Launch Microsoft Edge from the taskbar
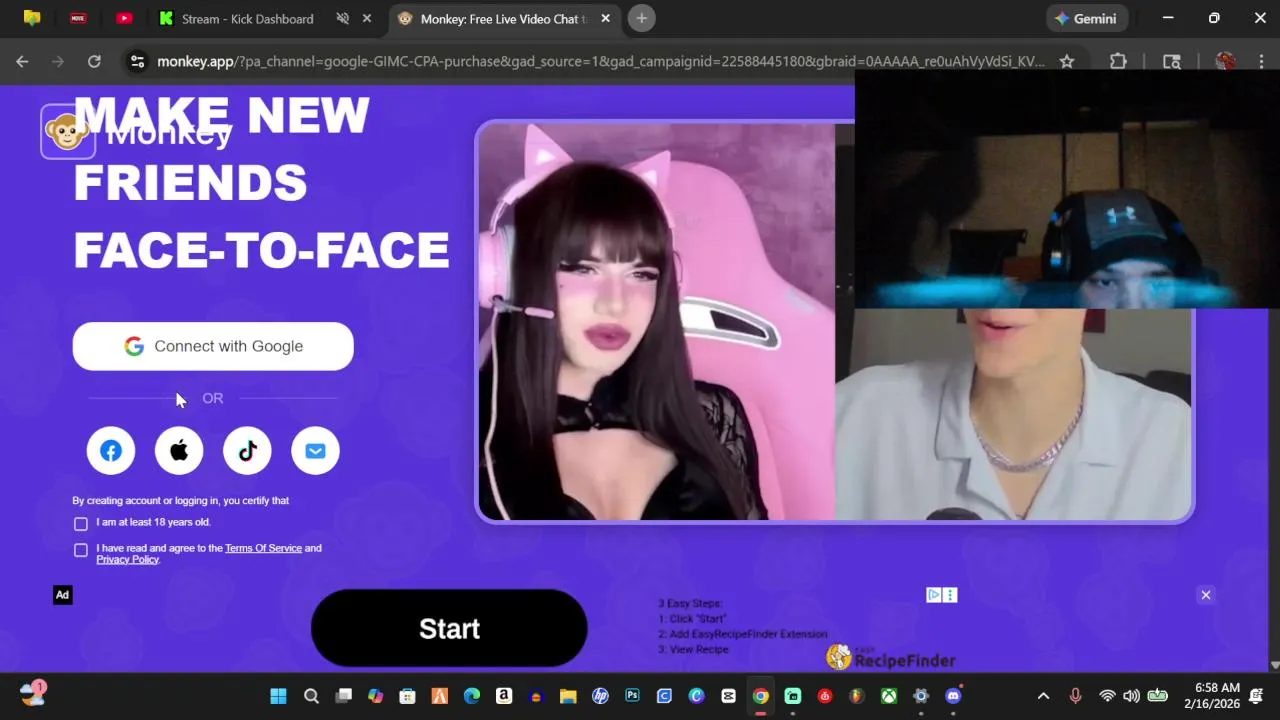 (x=472, y=696)
